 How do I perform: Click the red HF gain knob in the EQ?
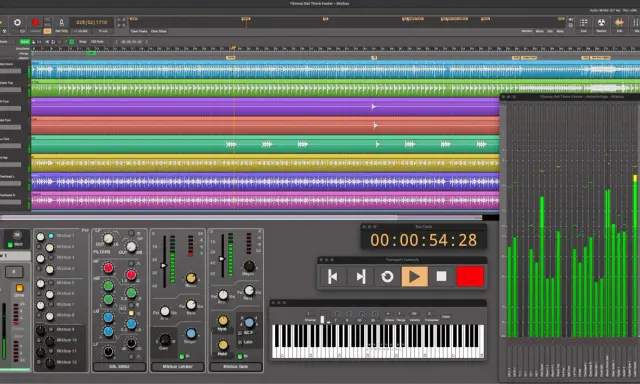(108, 268)
